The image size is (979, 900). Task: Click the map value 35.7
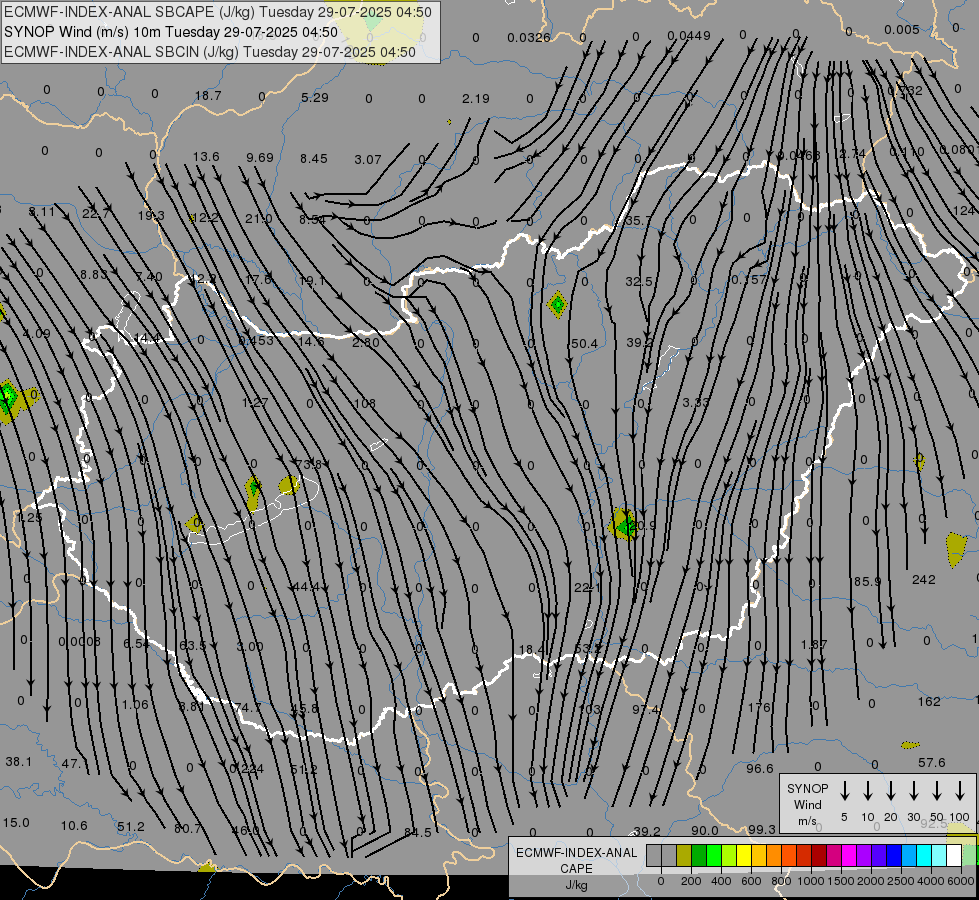tap(637, 220)
